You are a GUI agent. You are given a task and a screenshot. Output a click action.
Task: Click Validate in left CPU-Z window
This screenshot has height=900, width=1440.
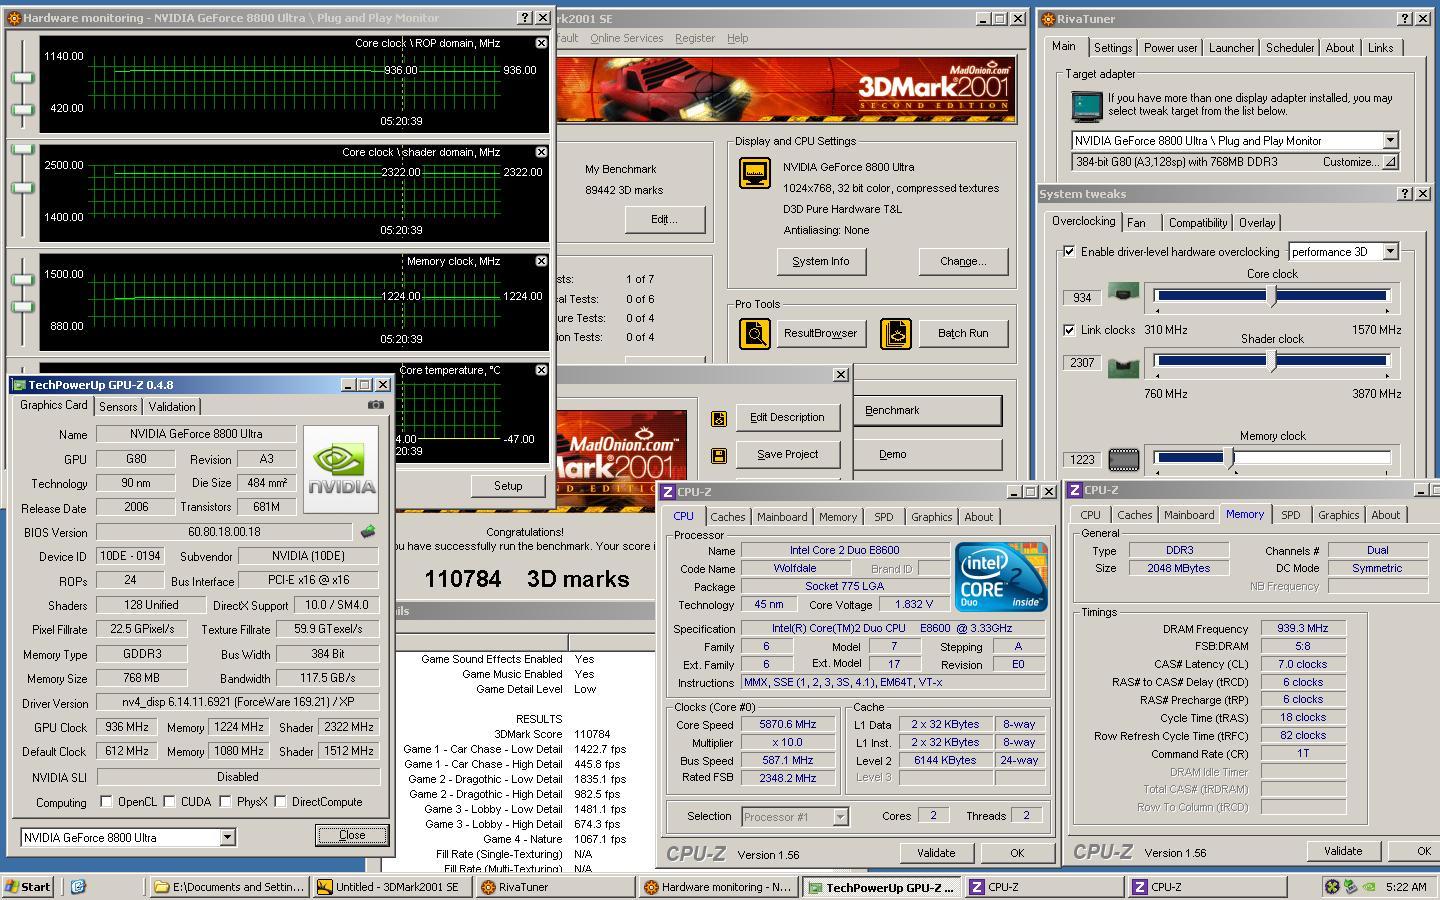coord(936,853)
